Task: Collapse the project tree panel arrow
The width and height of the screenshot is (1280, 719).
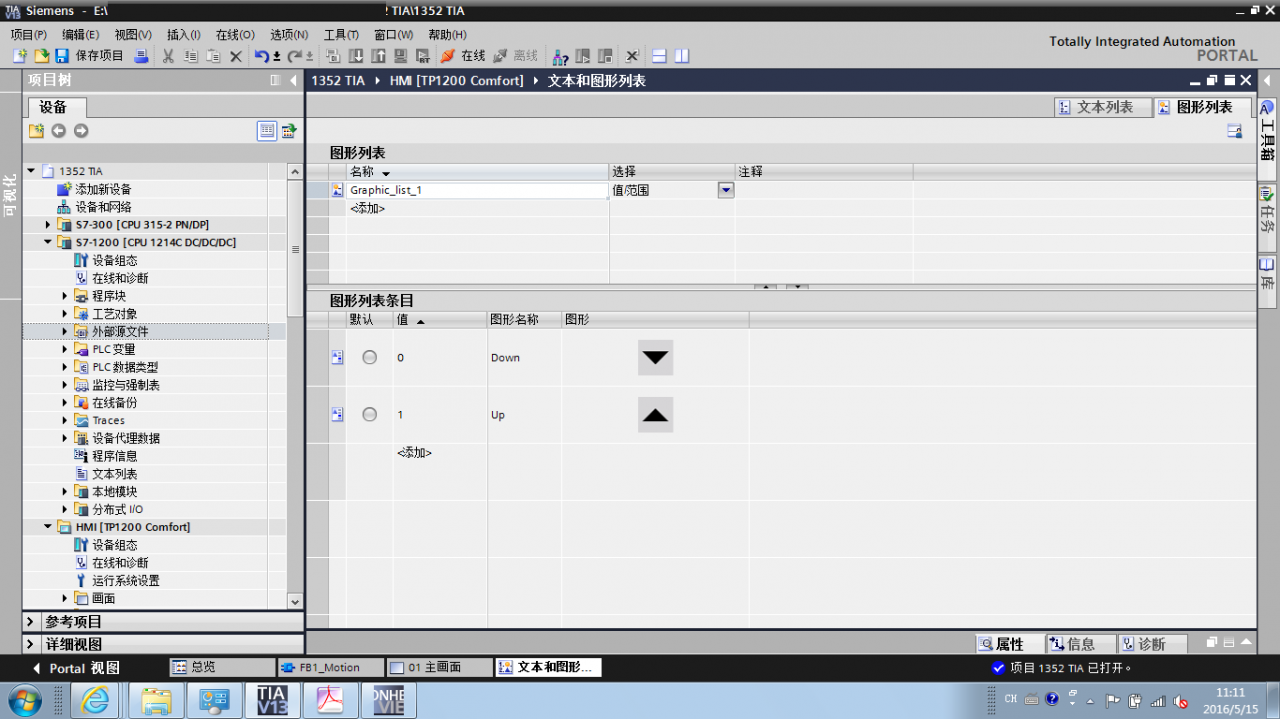Action: [293, 80]
